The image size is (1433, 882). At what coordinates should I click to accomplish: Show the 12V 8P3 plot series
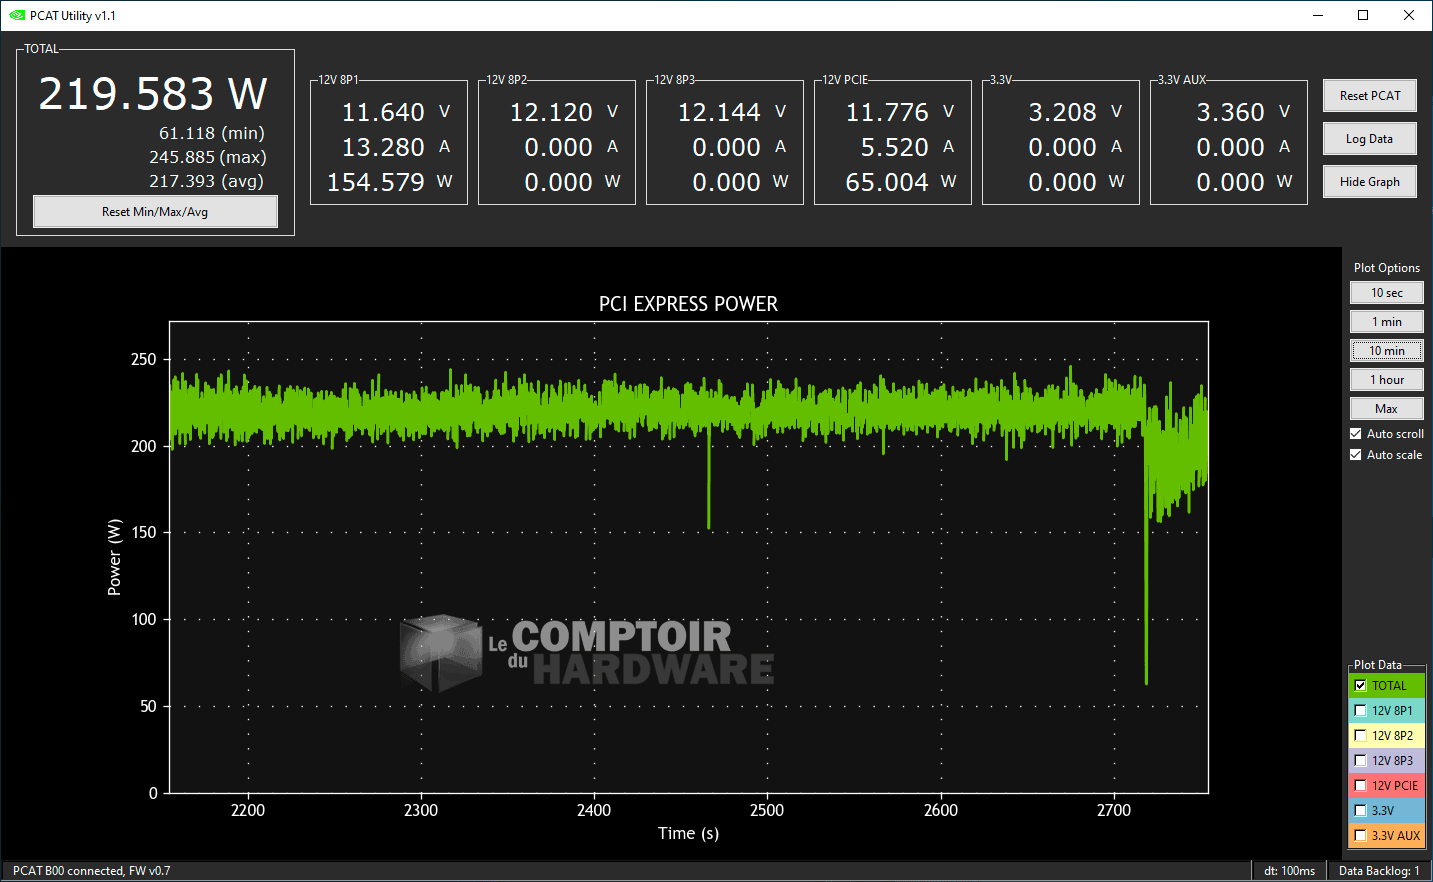[1360, 761]
